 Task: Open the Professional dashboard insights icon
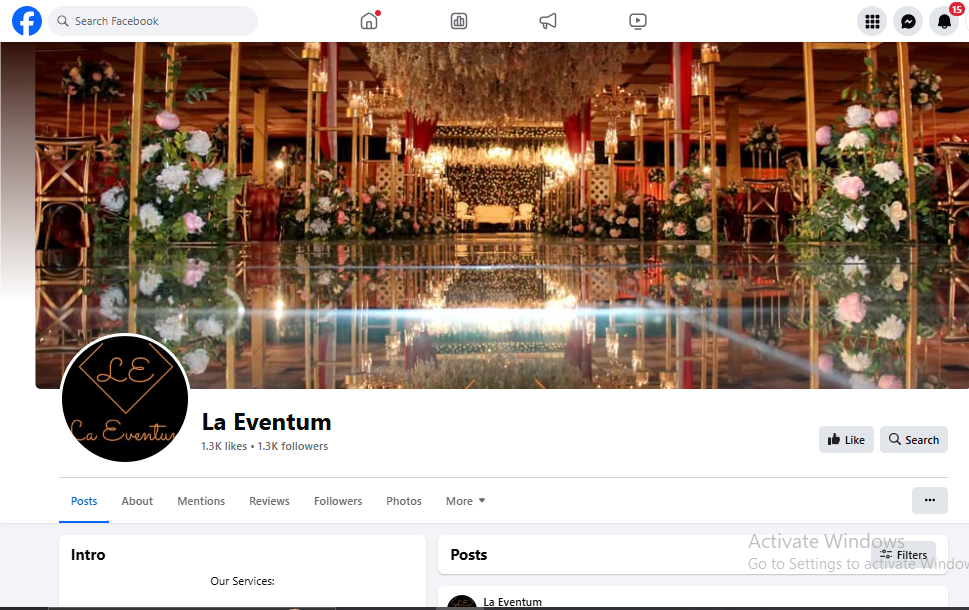(459, 21)
